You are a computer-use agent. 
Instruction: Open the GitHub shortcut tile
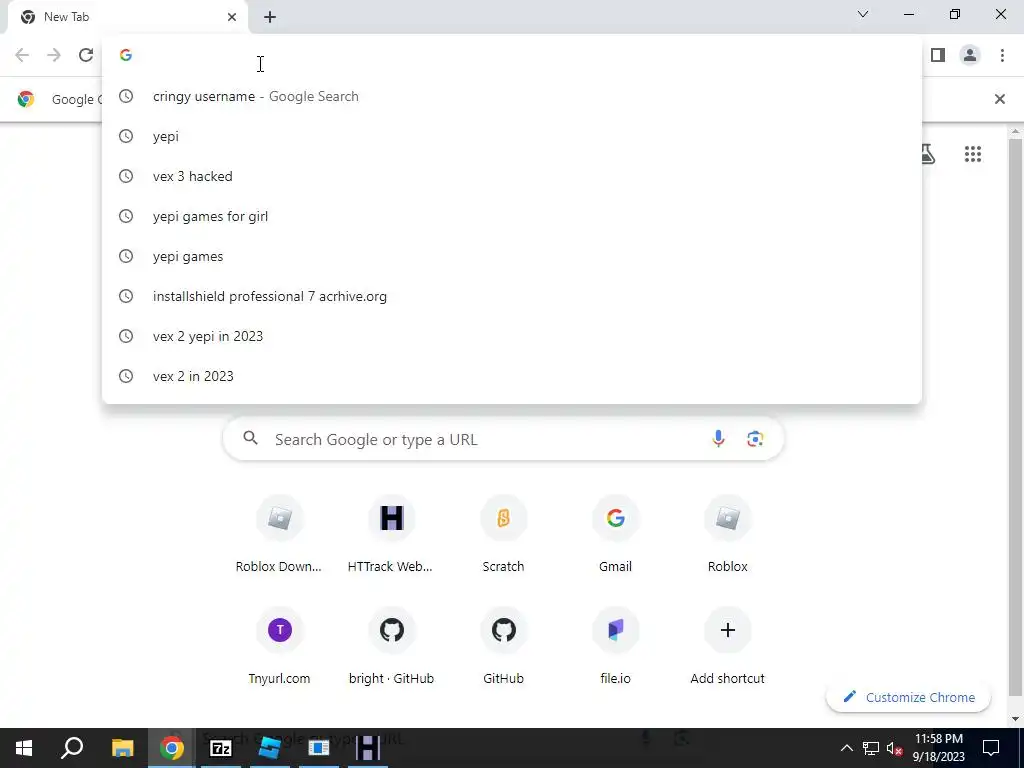(x=503, y=647)
